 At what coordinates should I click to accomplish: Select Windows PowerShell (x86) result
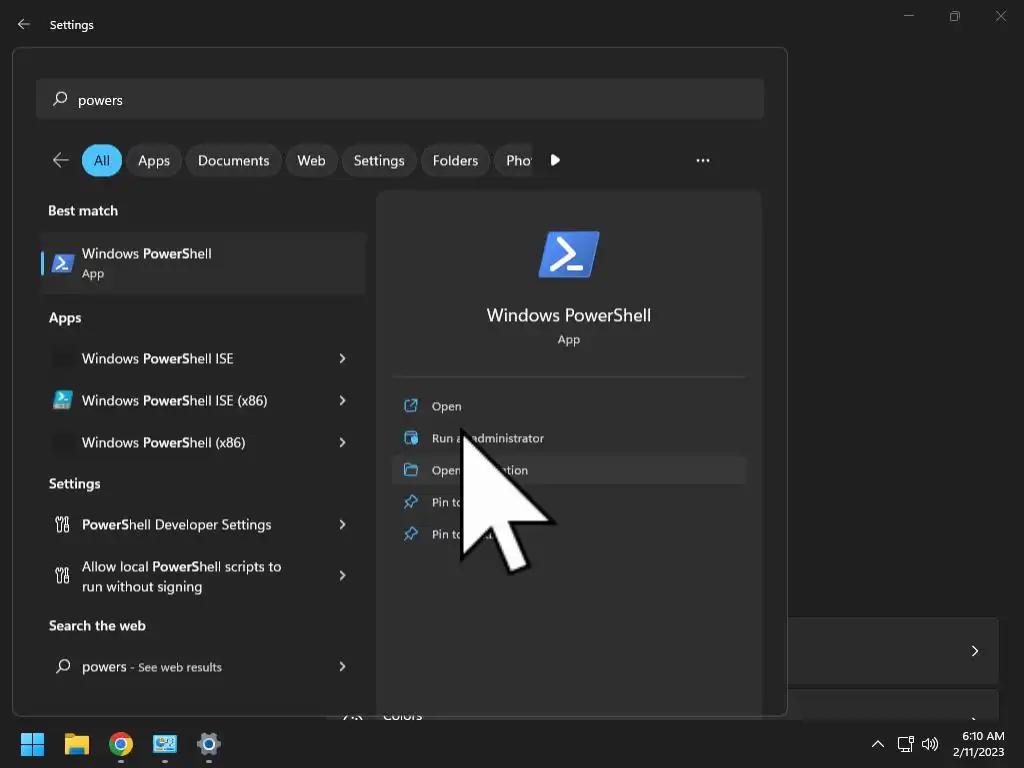[x=203, y=442]
